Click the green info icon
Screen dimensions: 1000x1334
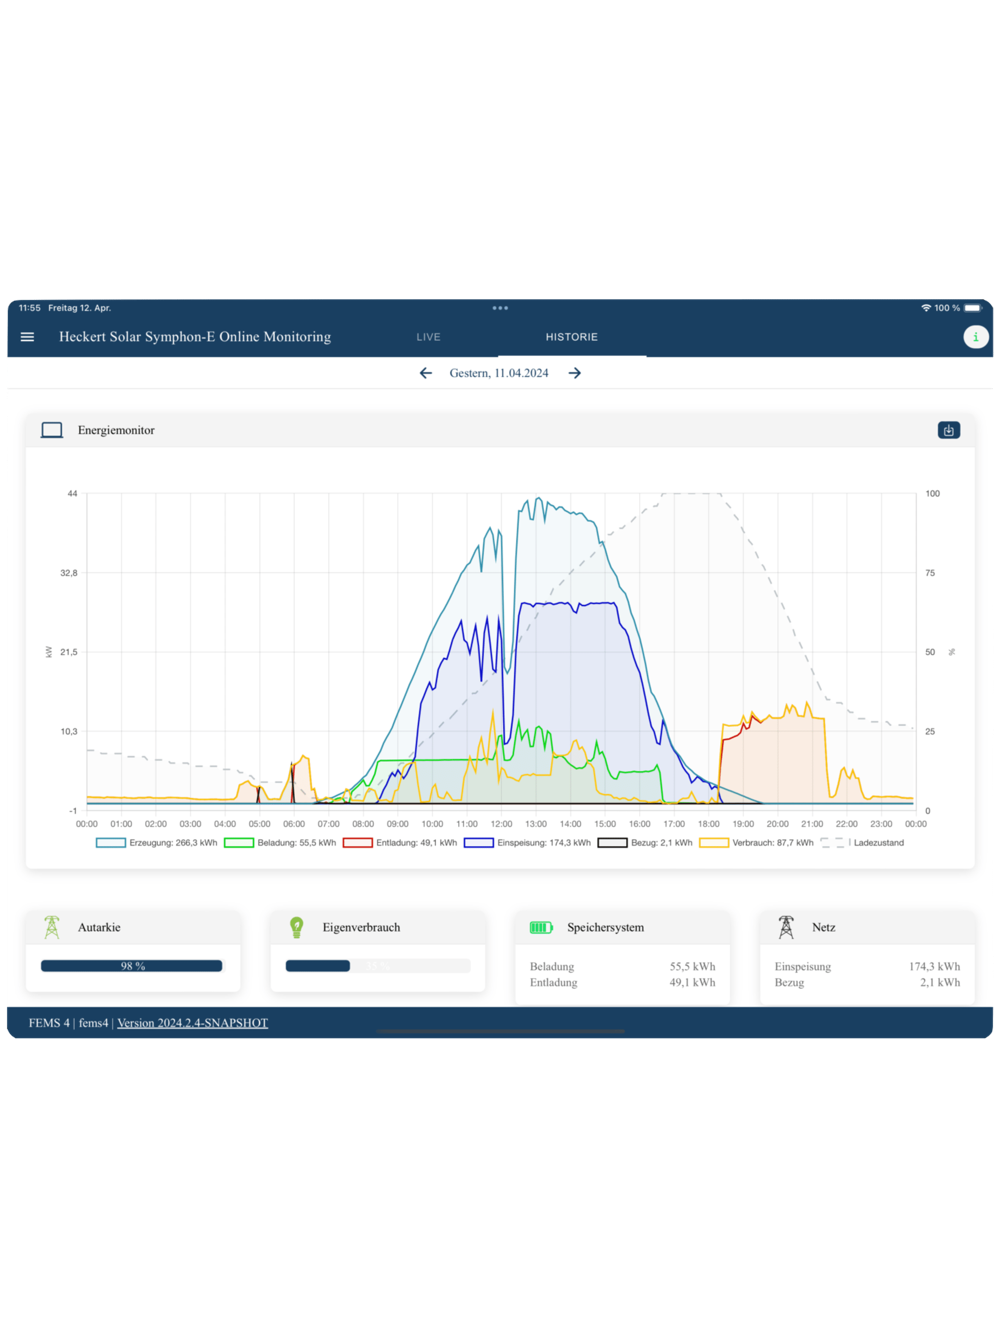pos(976,337)
